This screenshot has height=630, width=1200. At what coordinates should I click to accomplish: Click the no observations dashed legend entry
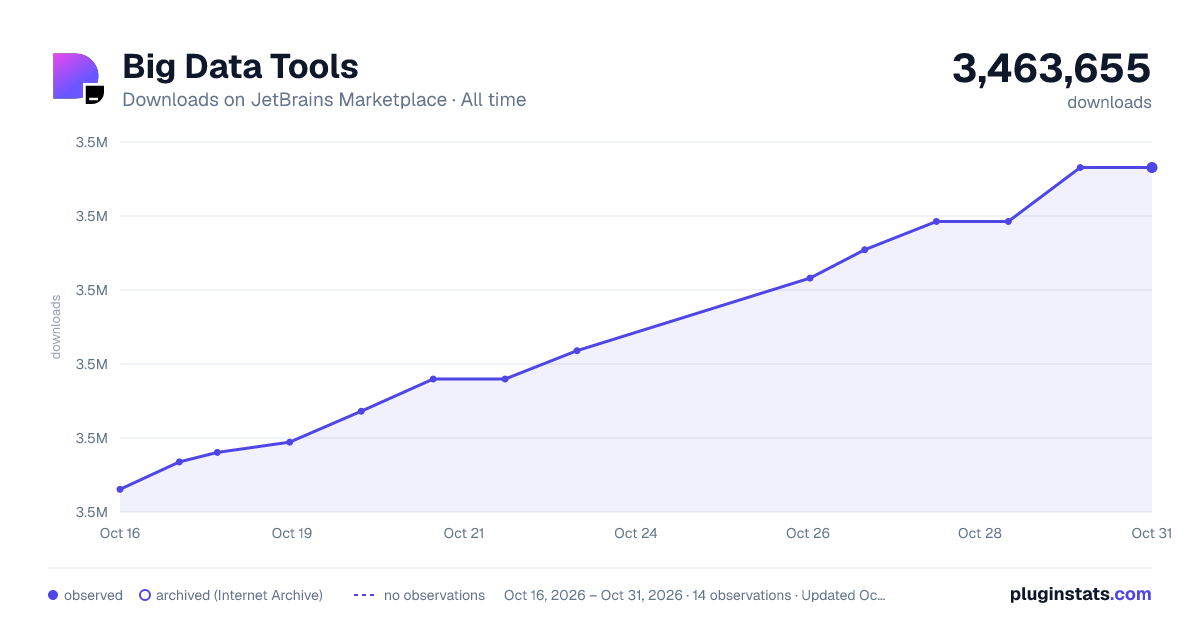(419, 595)
